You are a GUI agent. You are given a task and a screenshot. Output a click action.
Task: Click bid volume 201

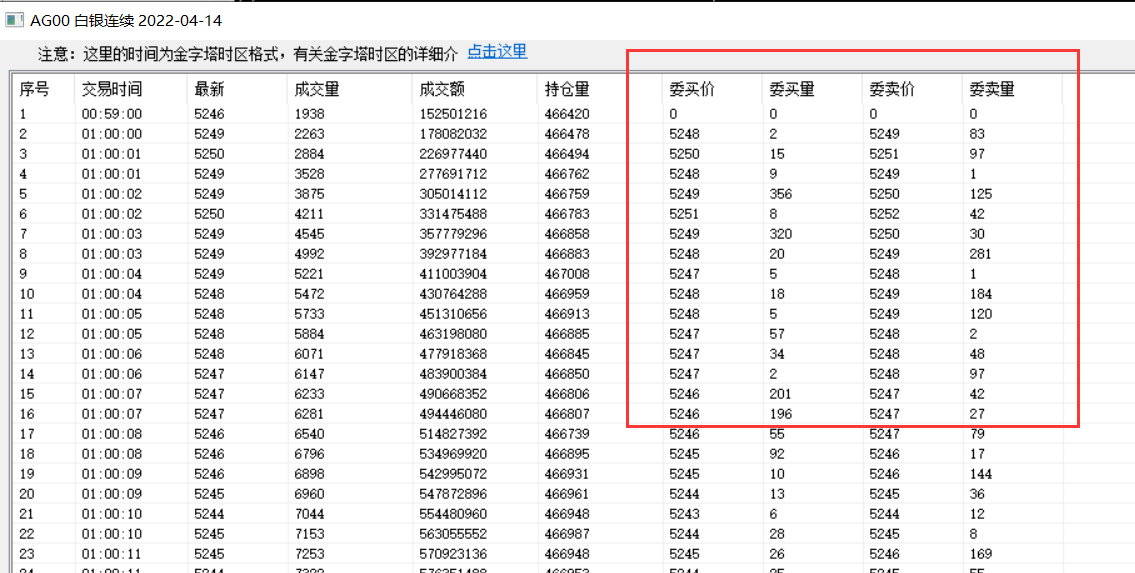[x=780, y=394]
